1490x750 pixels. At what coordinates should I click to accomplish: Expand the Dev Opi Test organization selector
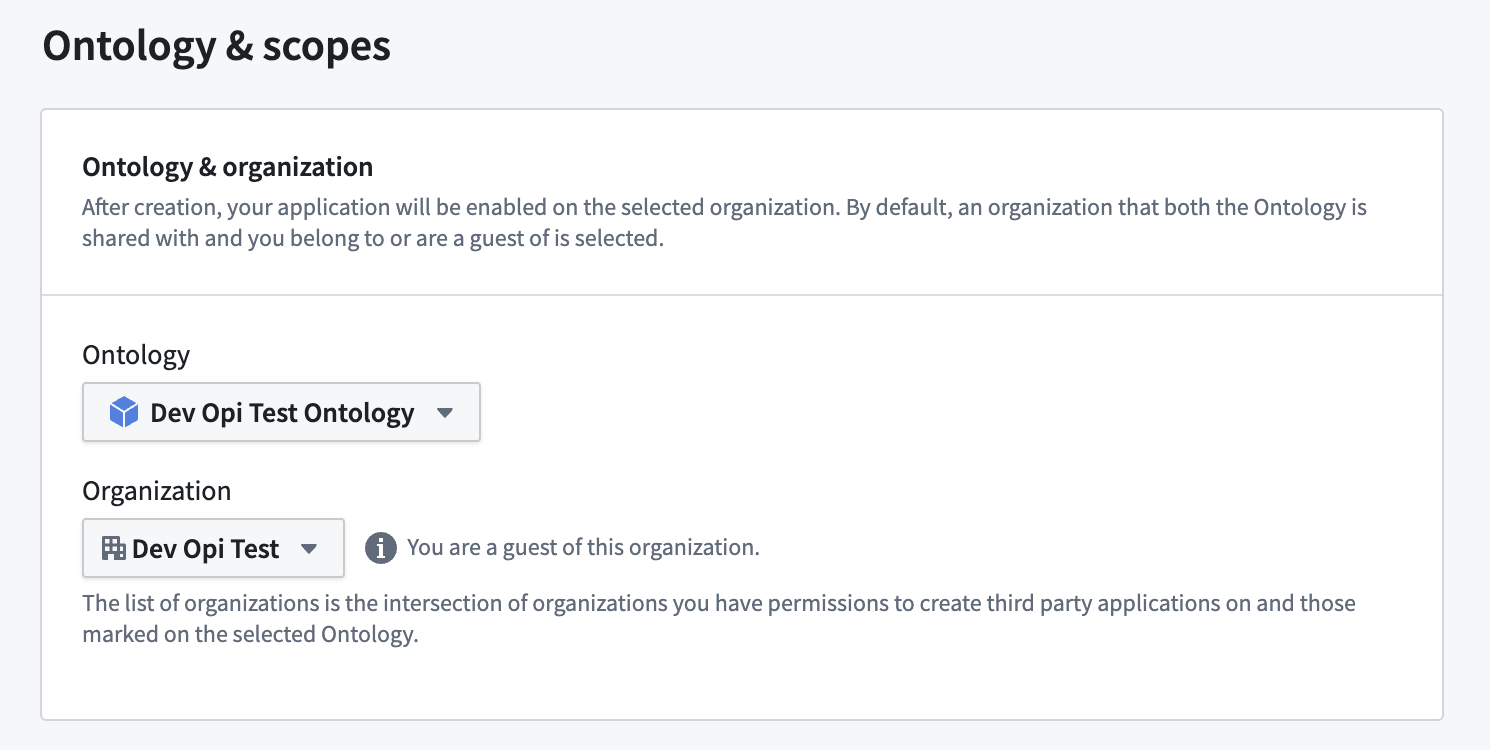[213, 548]
